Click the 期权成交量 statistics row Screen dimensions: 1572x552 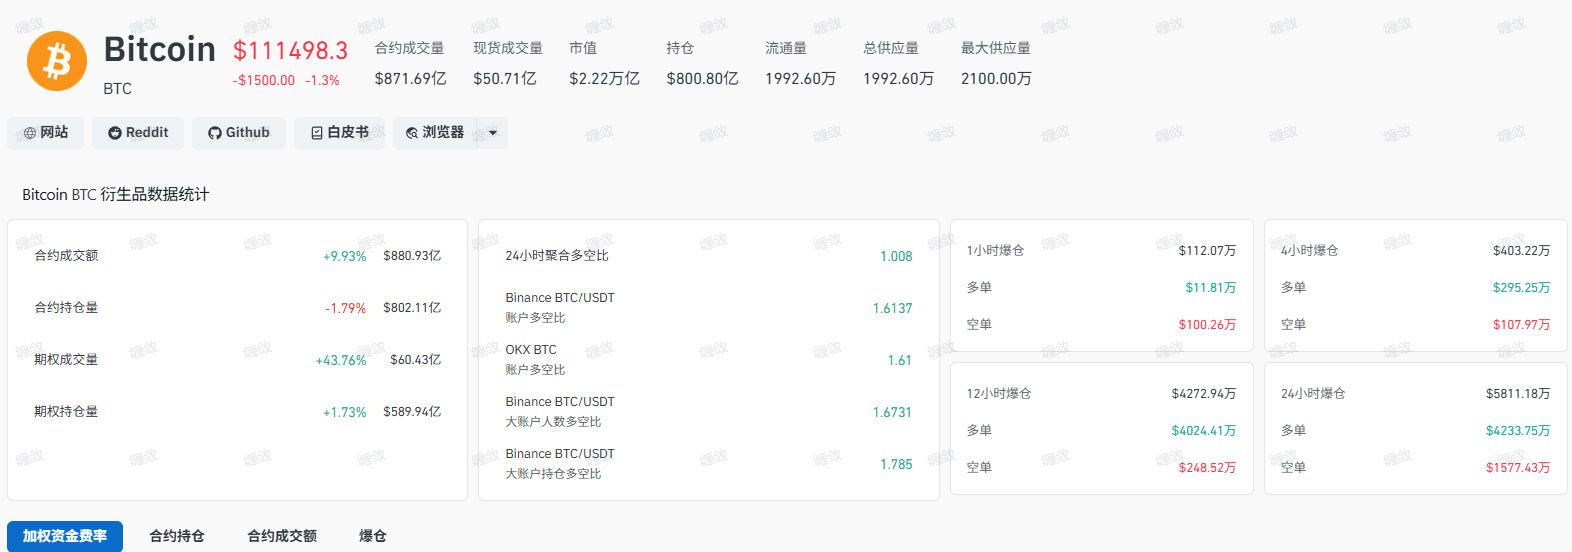[x=238, y=360]
